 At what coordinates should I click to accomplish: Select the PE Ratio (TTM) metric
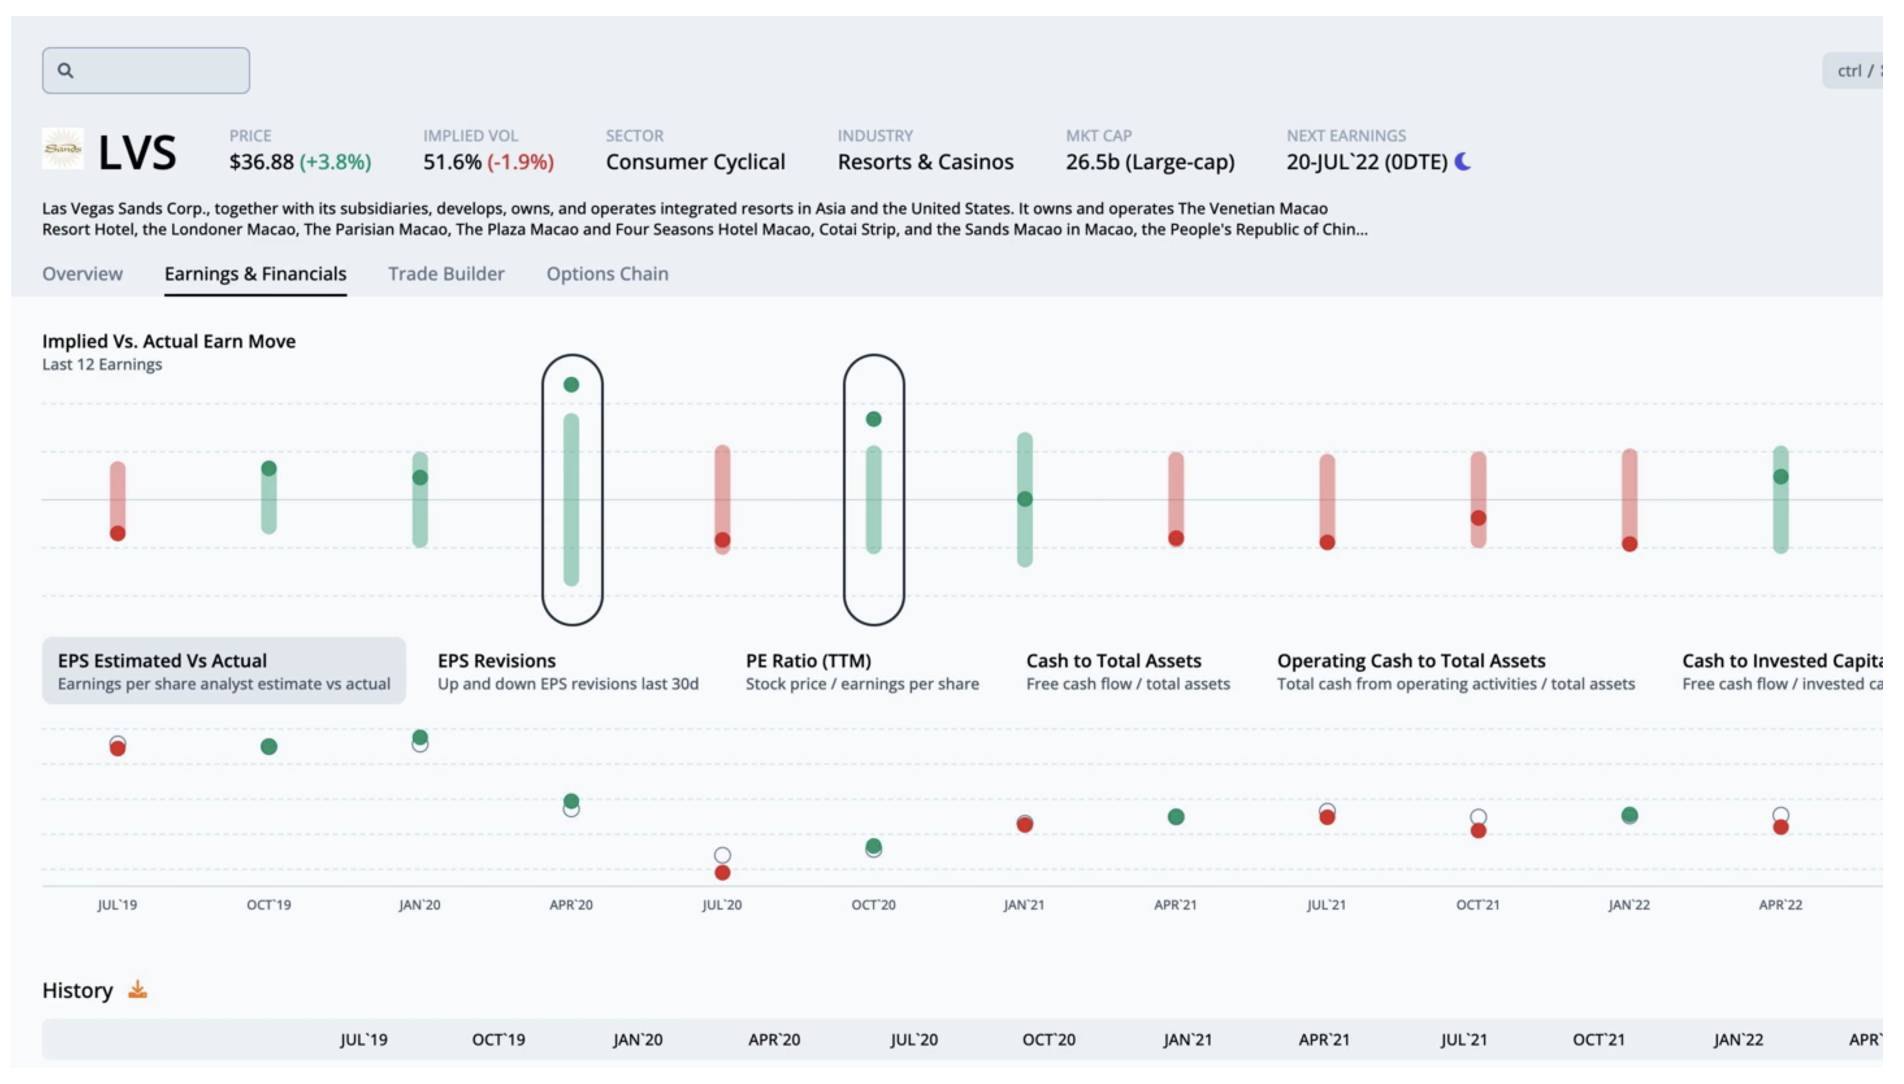click(x=861, y=671)
